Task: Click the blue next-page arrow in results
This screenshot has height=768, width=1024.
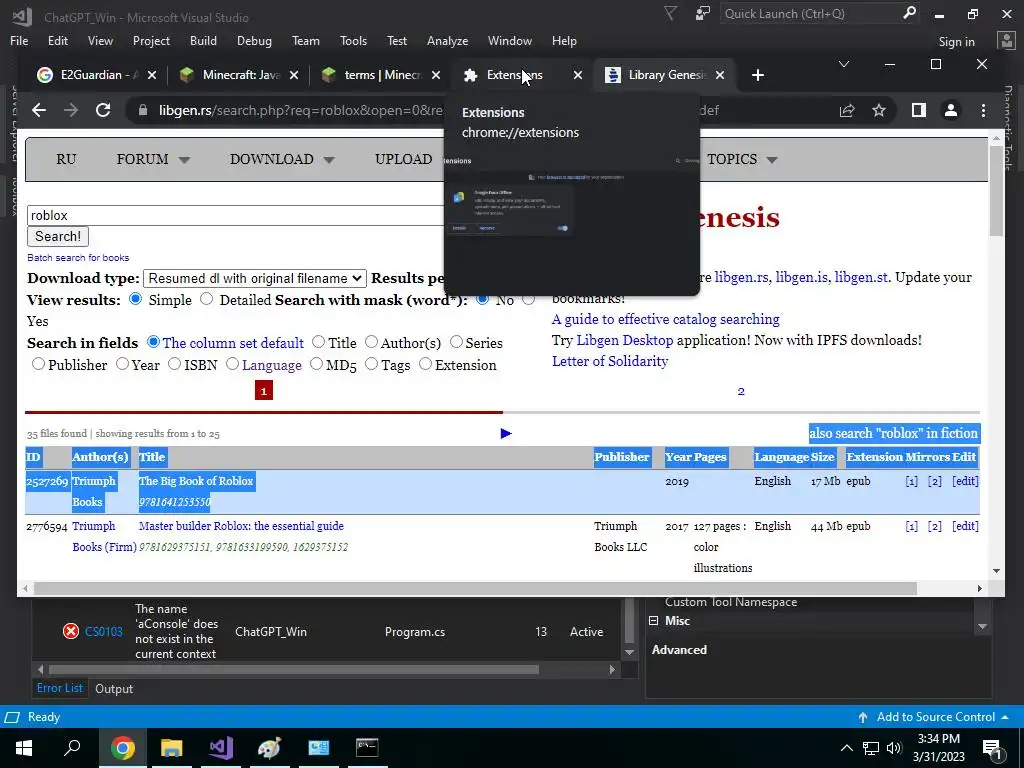Action: [505, 434]
